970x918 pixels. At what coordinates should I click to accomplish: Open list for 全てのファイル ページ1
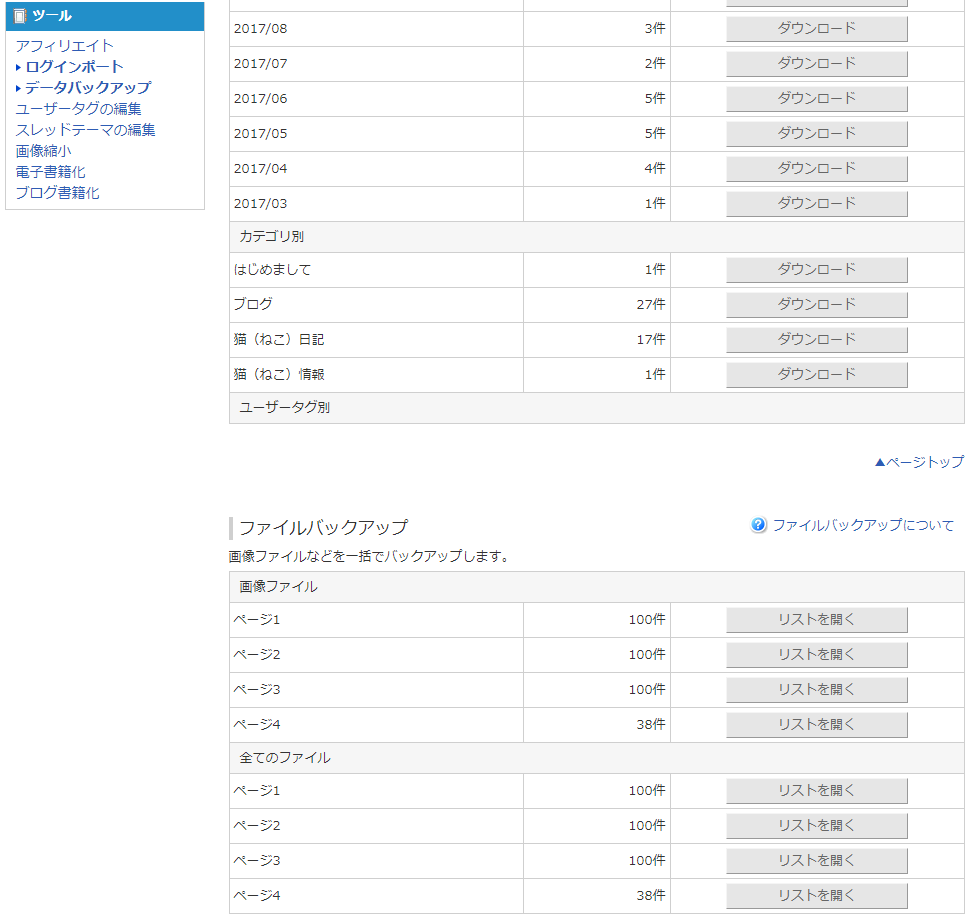tap(817, 791)
